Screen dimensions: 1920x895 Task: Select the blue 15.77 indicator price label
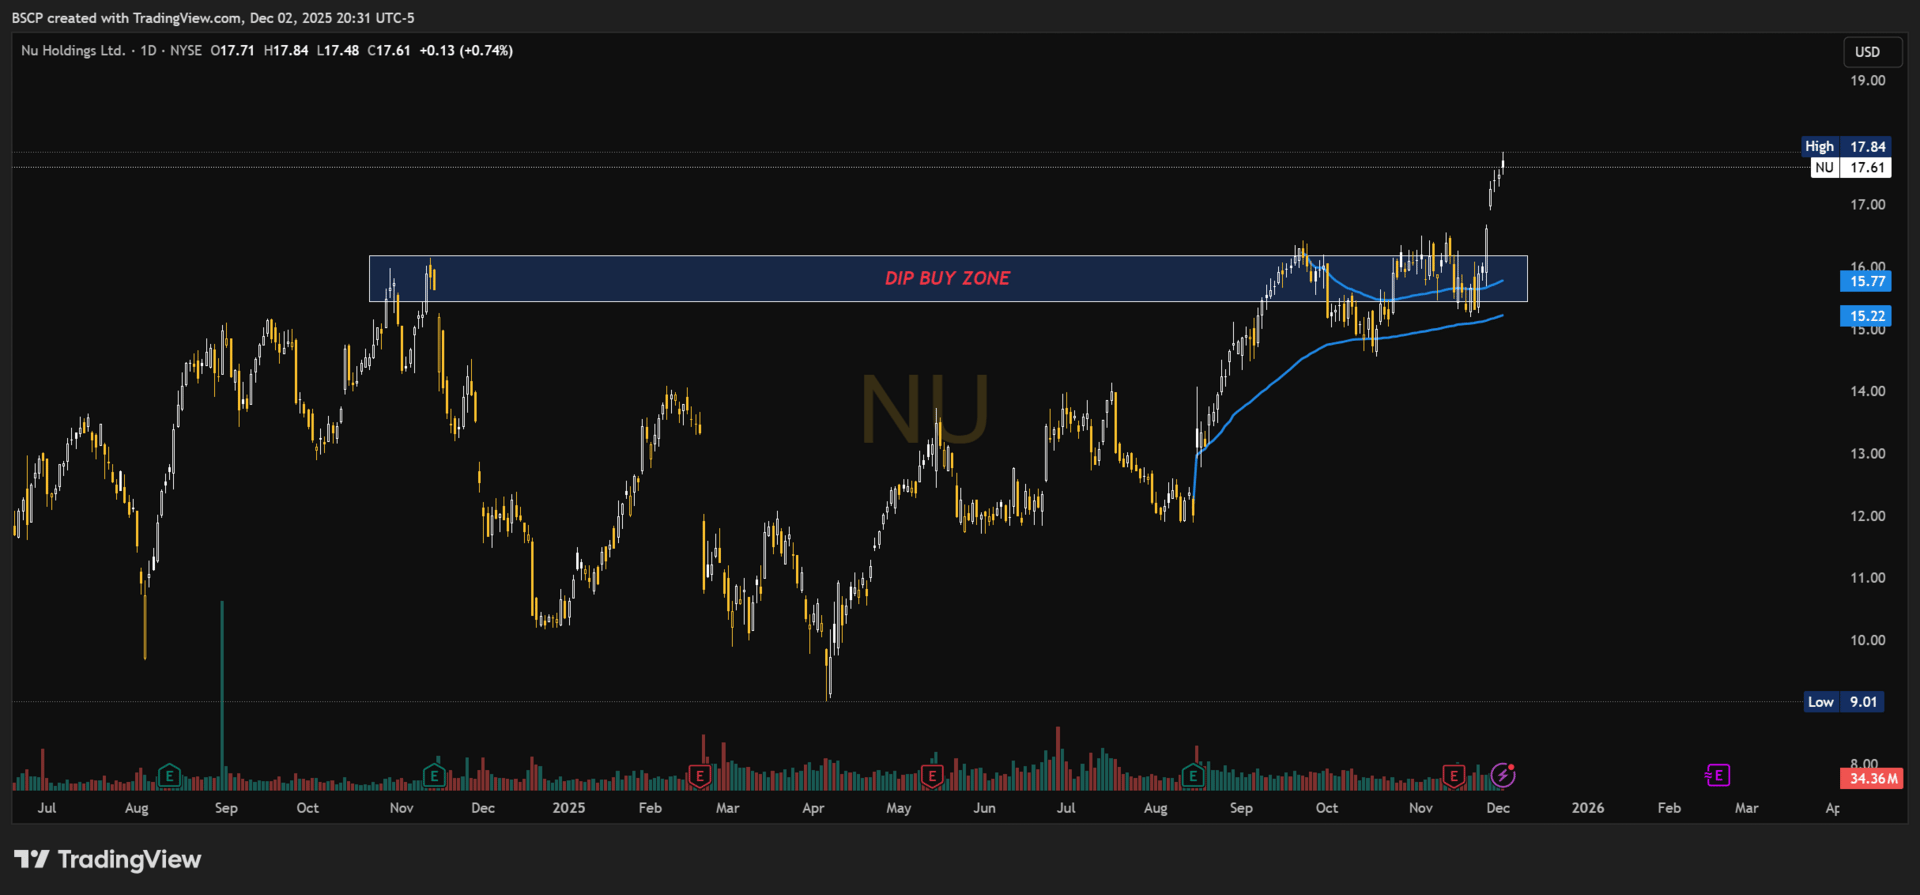pyautogui.click(x=1866, y=281)
